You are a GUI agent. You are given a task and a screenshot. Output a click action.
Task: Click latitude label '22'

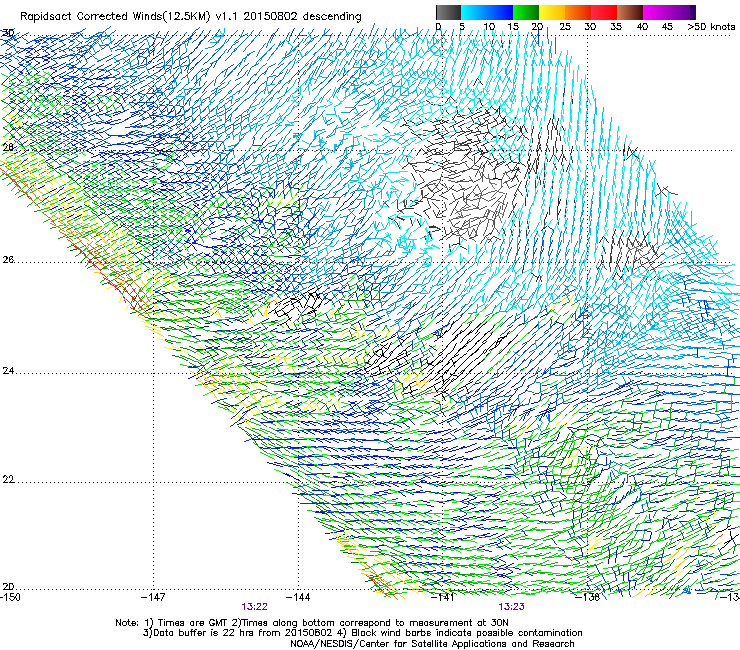click(8, 479)
